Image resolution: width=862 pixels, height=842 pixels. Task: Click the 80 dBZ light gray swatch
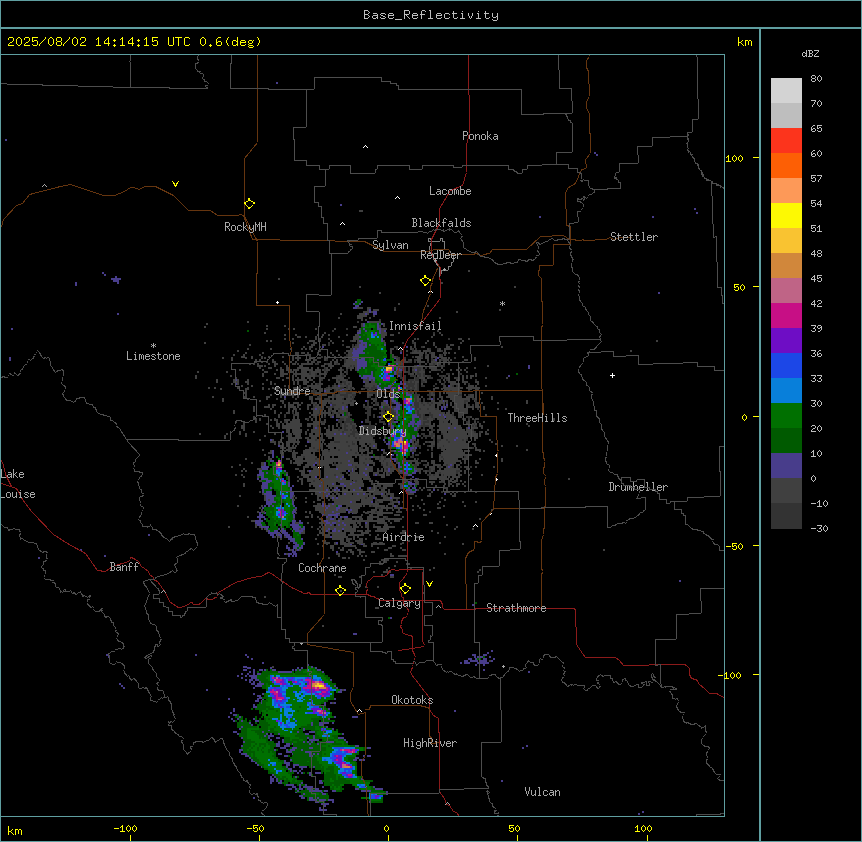tap(786, 91)
